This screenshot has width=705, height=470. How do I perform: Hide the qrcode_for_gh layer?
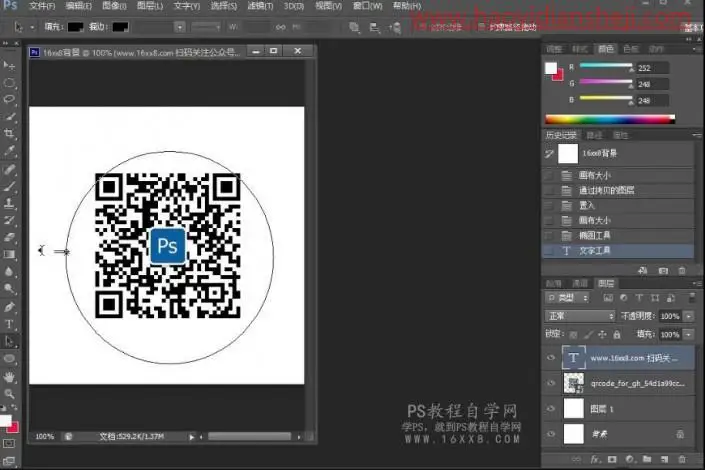point(551,383)
